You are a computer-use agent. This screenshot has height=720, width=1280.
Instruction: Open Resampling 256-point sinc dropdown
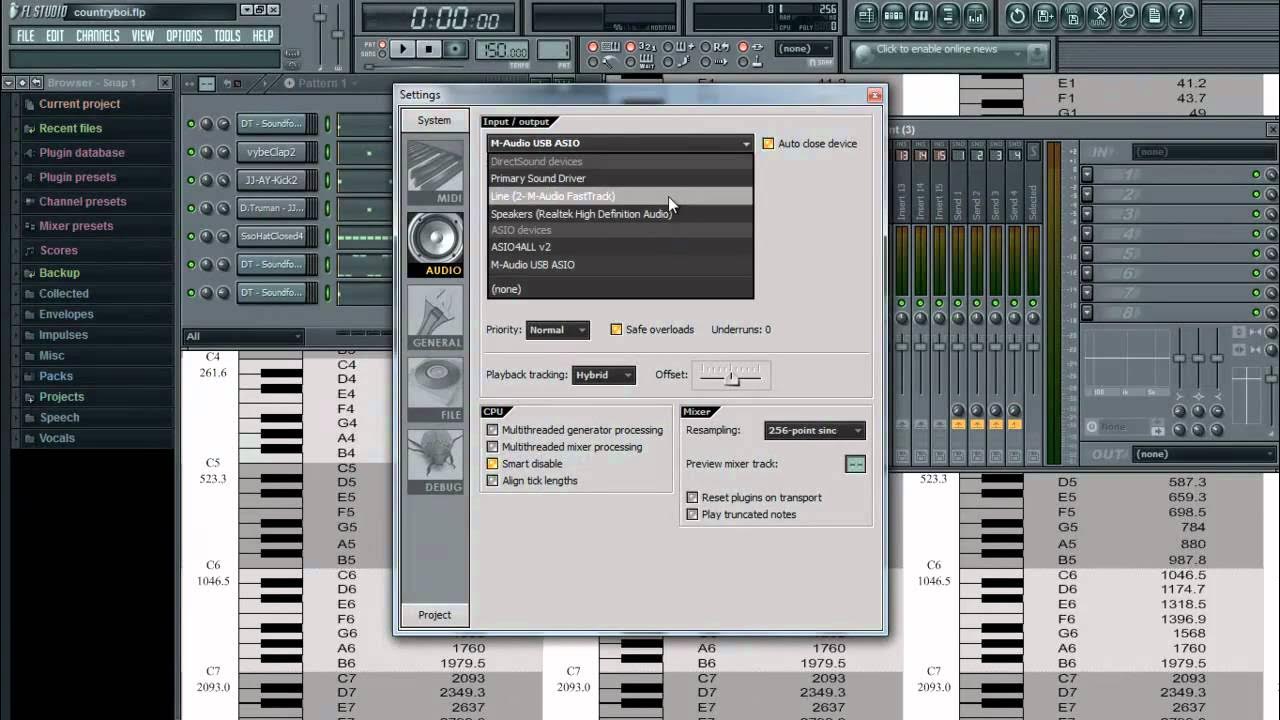[815, 430]
